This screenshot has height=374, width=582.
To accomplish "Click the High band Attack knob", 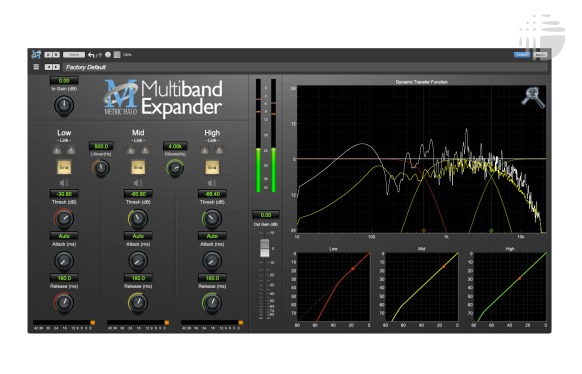I will pyautogui.click(x=212, y=260).
